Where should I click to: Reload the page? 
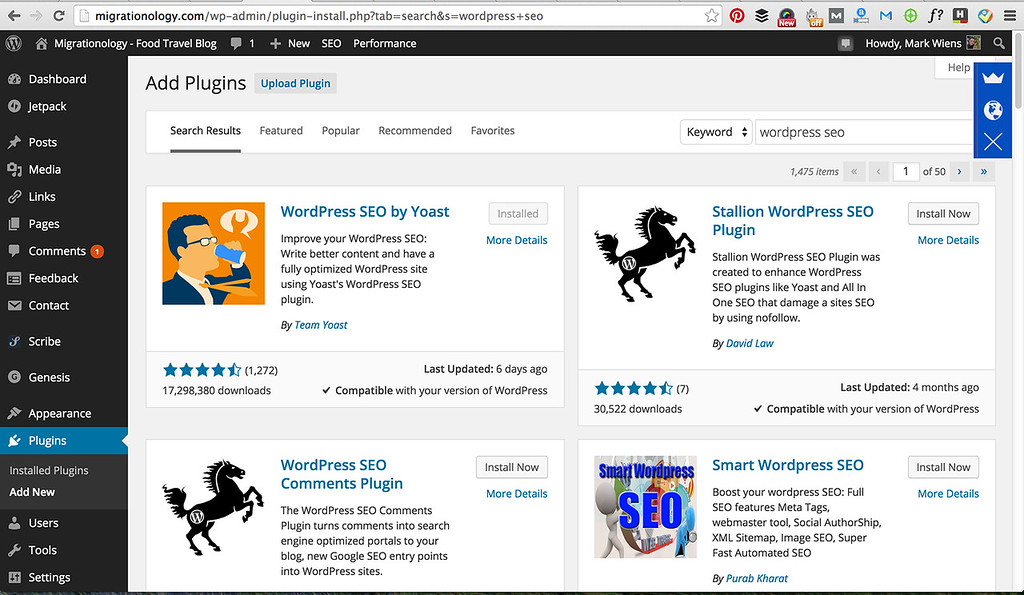59,16
